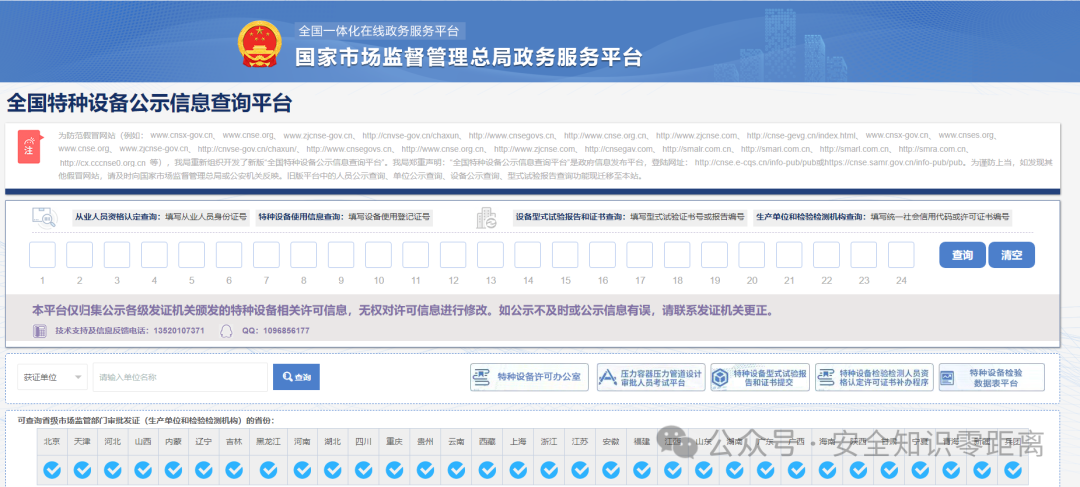
Task: Click the 请输入单位名称 input field
Action: [x=180, y=377]
